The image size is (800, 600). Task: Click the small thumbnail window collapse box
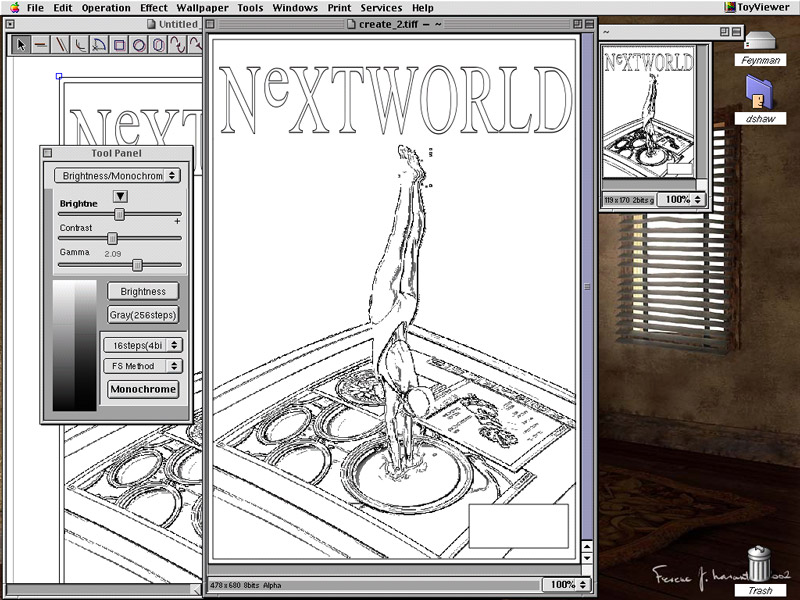[x=736, y=32]
